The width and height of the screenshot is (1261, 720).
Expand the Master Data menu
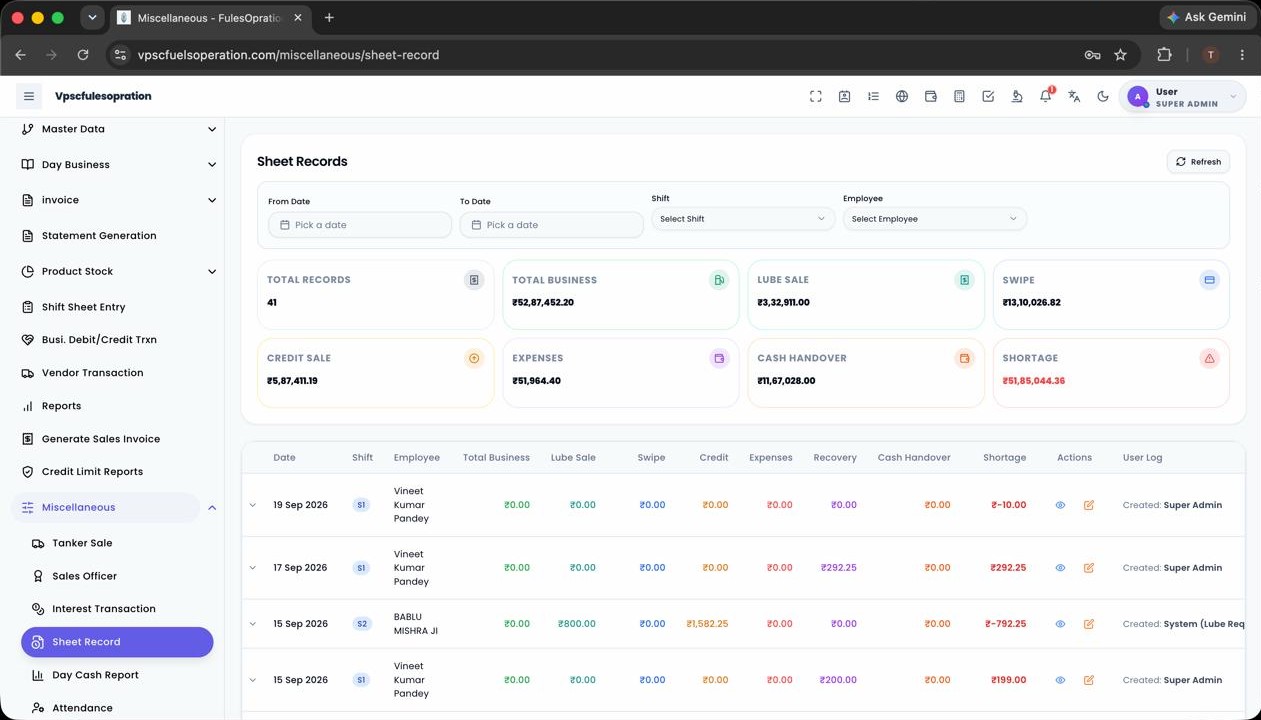[119, 129]
